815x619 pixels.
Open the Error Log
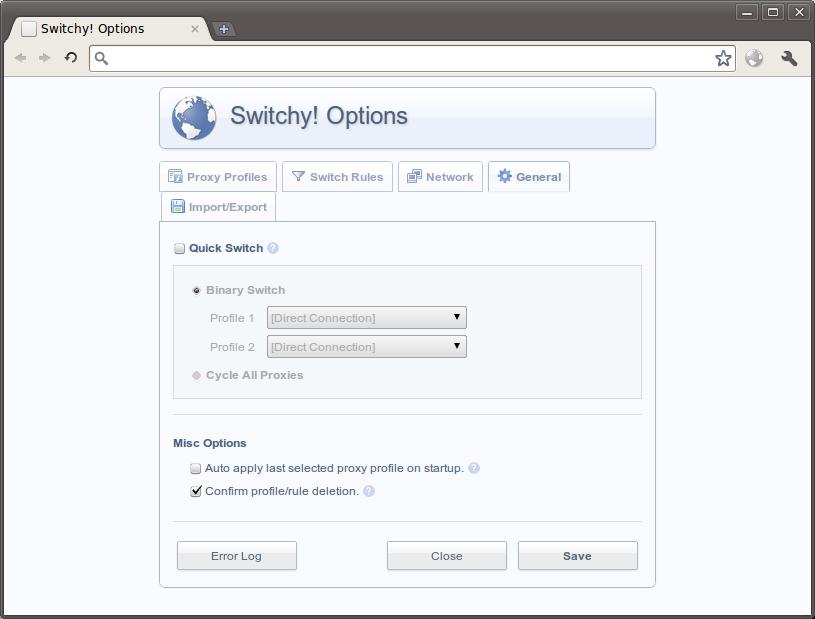[236, 556]
